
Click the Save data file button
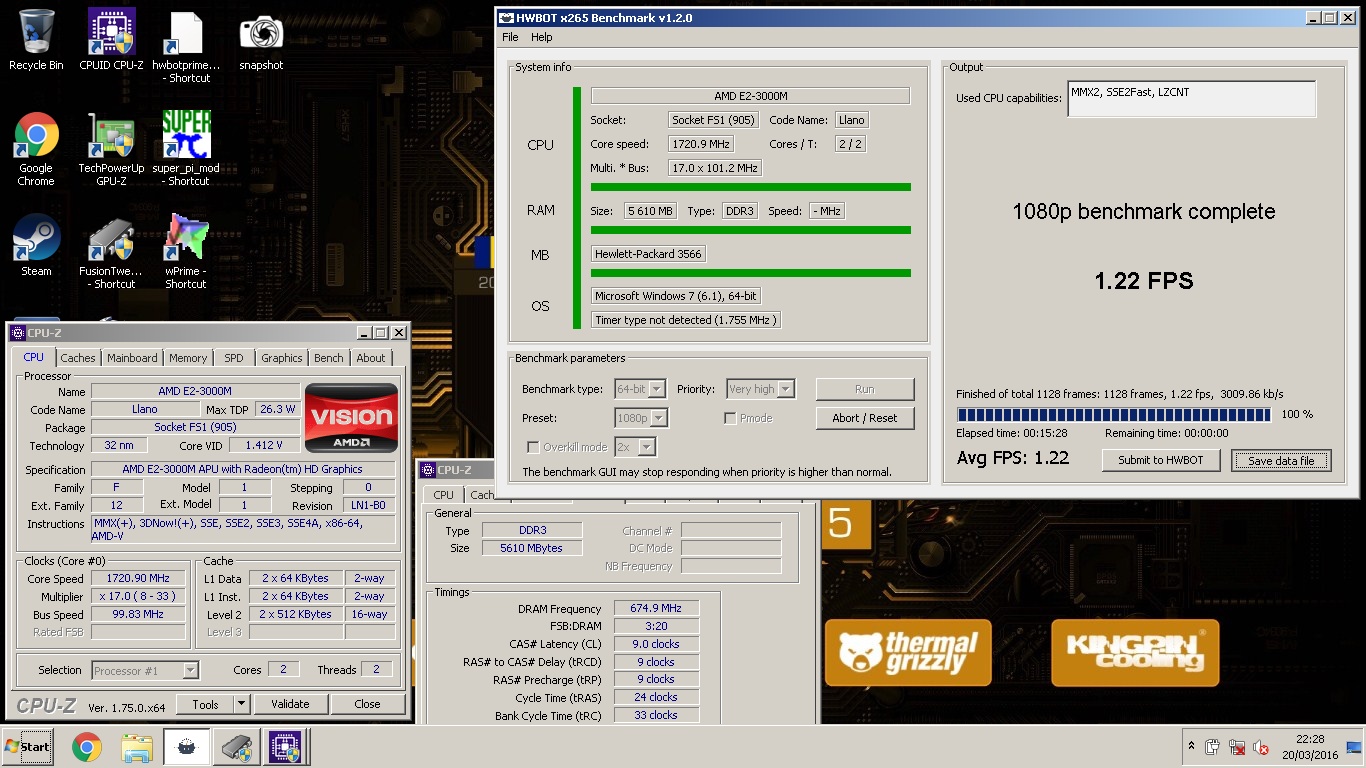1281,460
